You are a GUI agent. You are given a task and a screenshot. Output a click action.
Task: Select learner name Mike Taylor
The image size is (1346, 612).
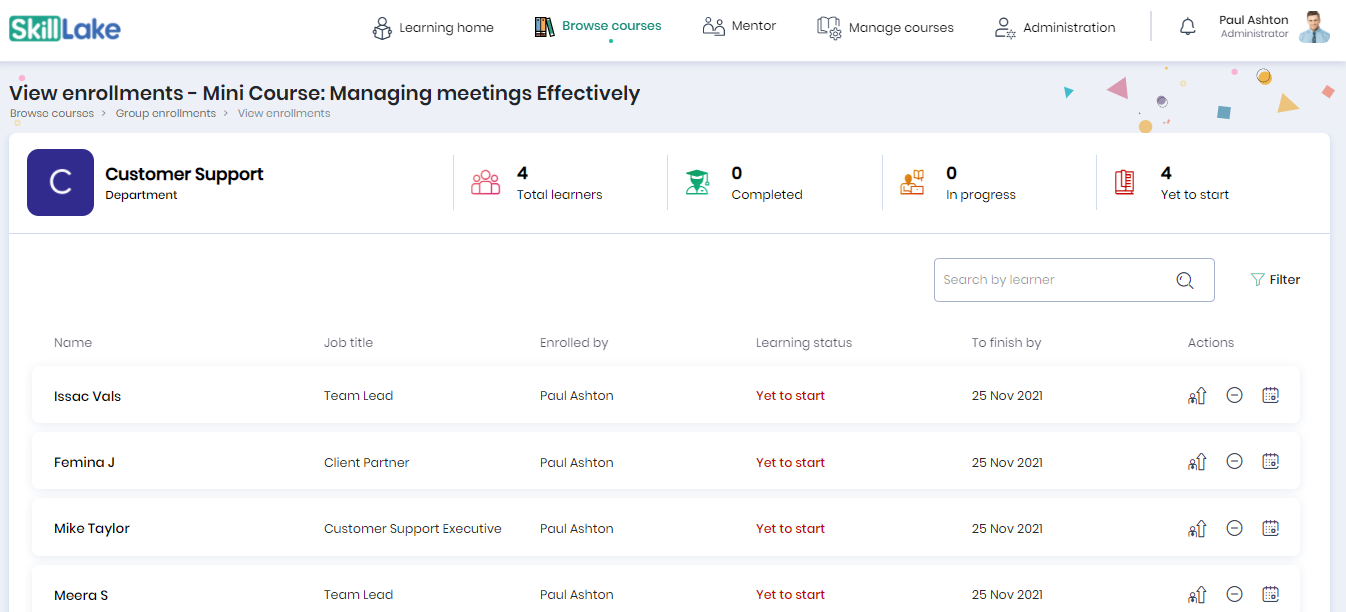92,529
